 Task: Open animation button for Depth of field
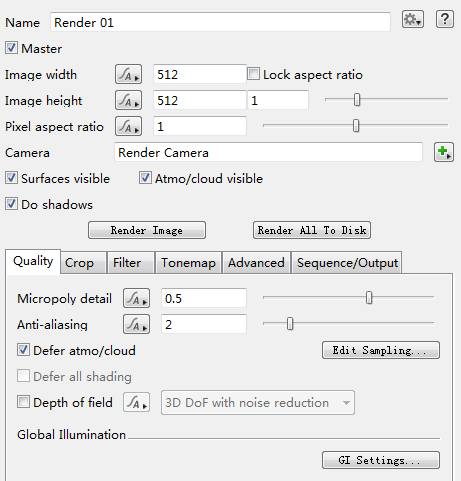click(136, 402)
